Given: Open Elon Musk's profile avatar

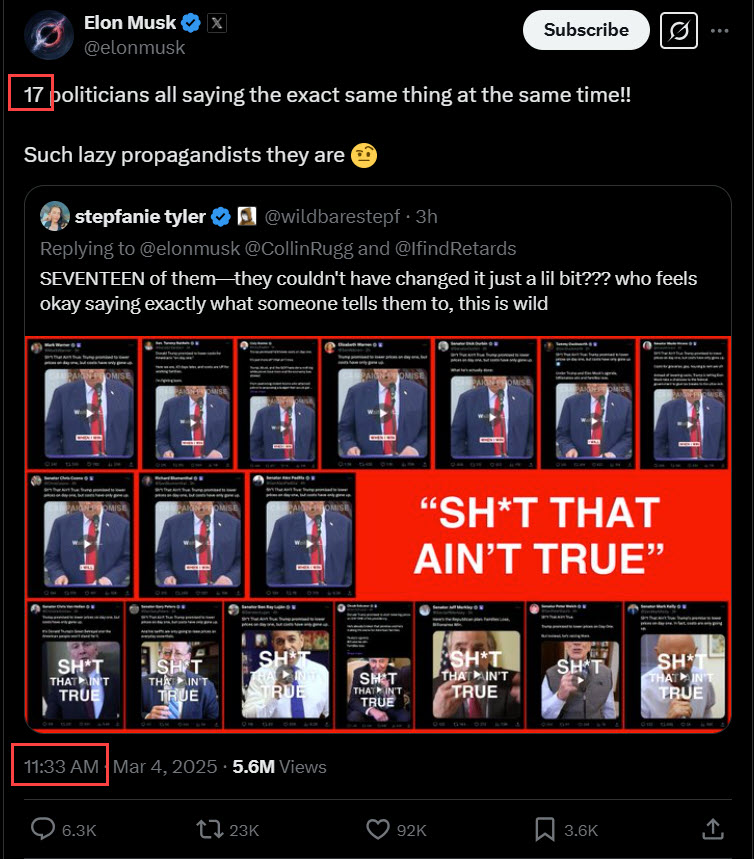Looking at the screenshot, I should 49,35.
